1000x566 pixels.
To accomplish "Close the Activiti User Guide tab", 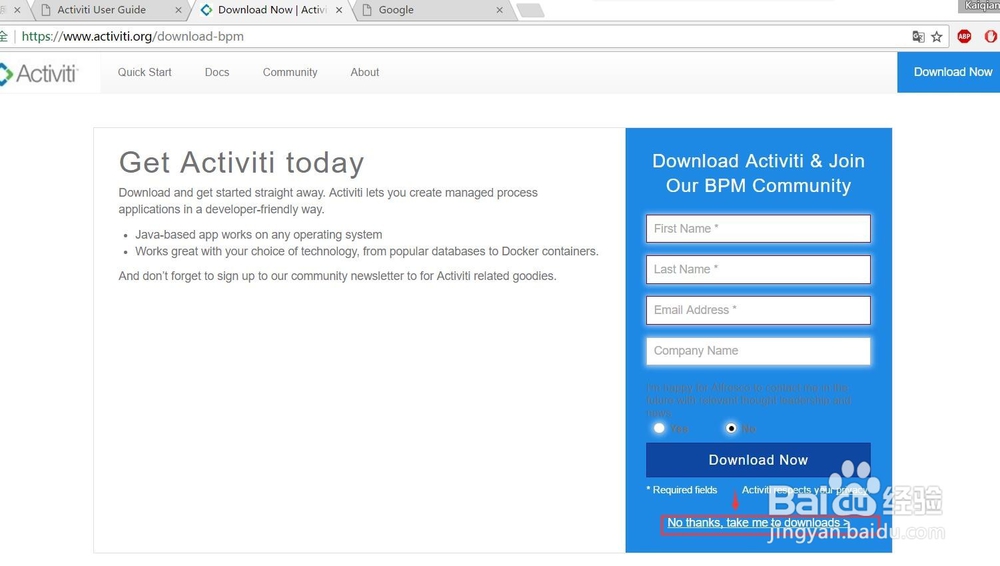I will pos(178,10).
